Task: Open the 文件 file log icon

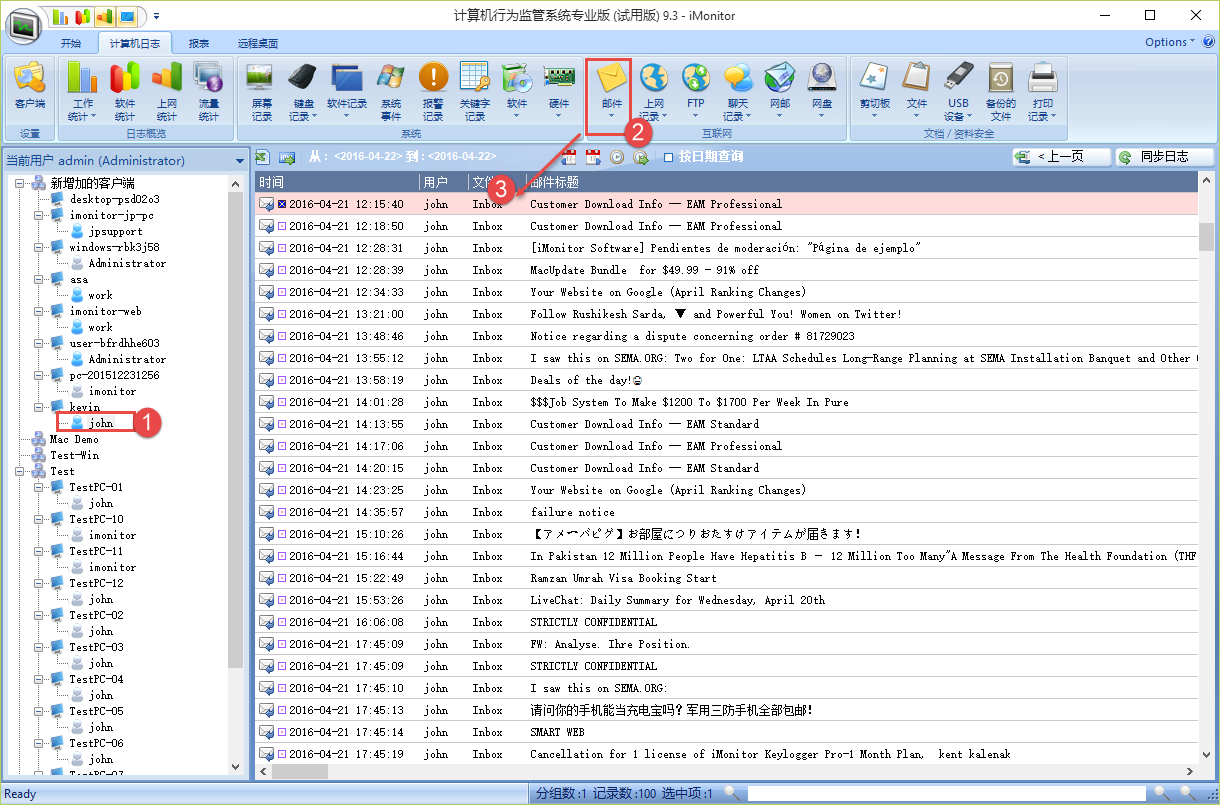Action: pyautogui.click(x=916, y=91)
